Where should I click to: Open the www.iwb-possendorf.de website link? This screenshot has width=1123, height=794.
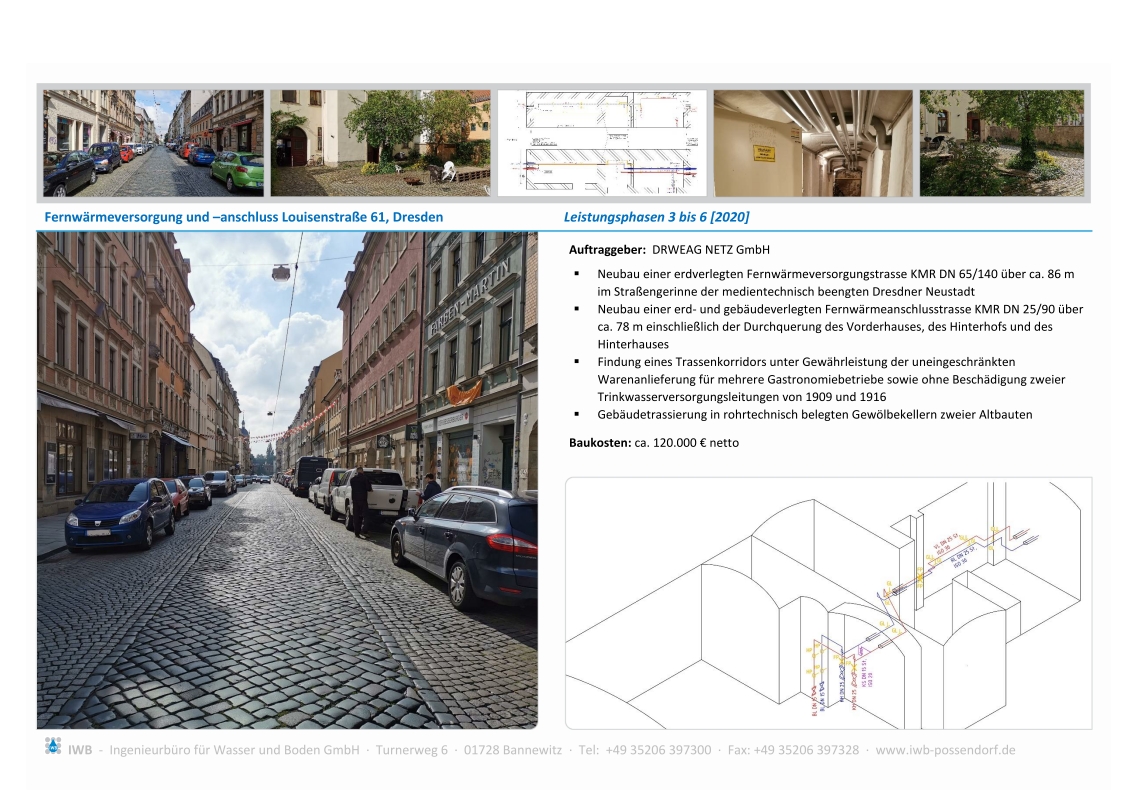pyautogui.click(x=945, y=750)
